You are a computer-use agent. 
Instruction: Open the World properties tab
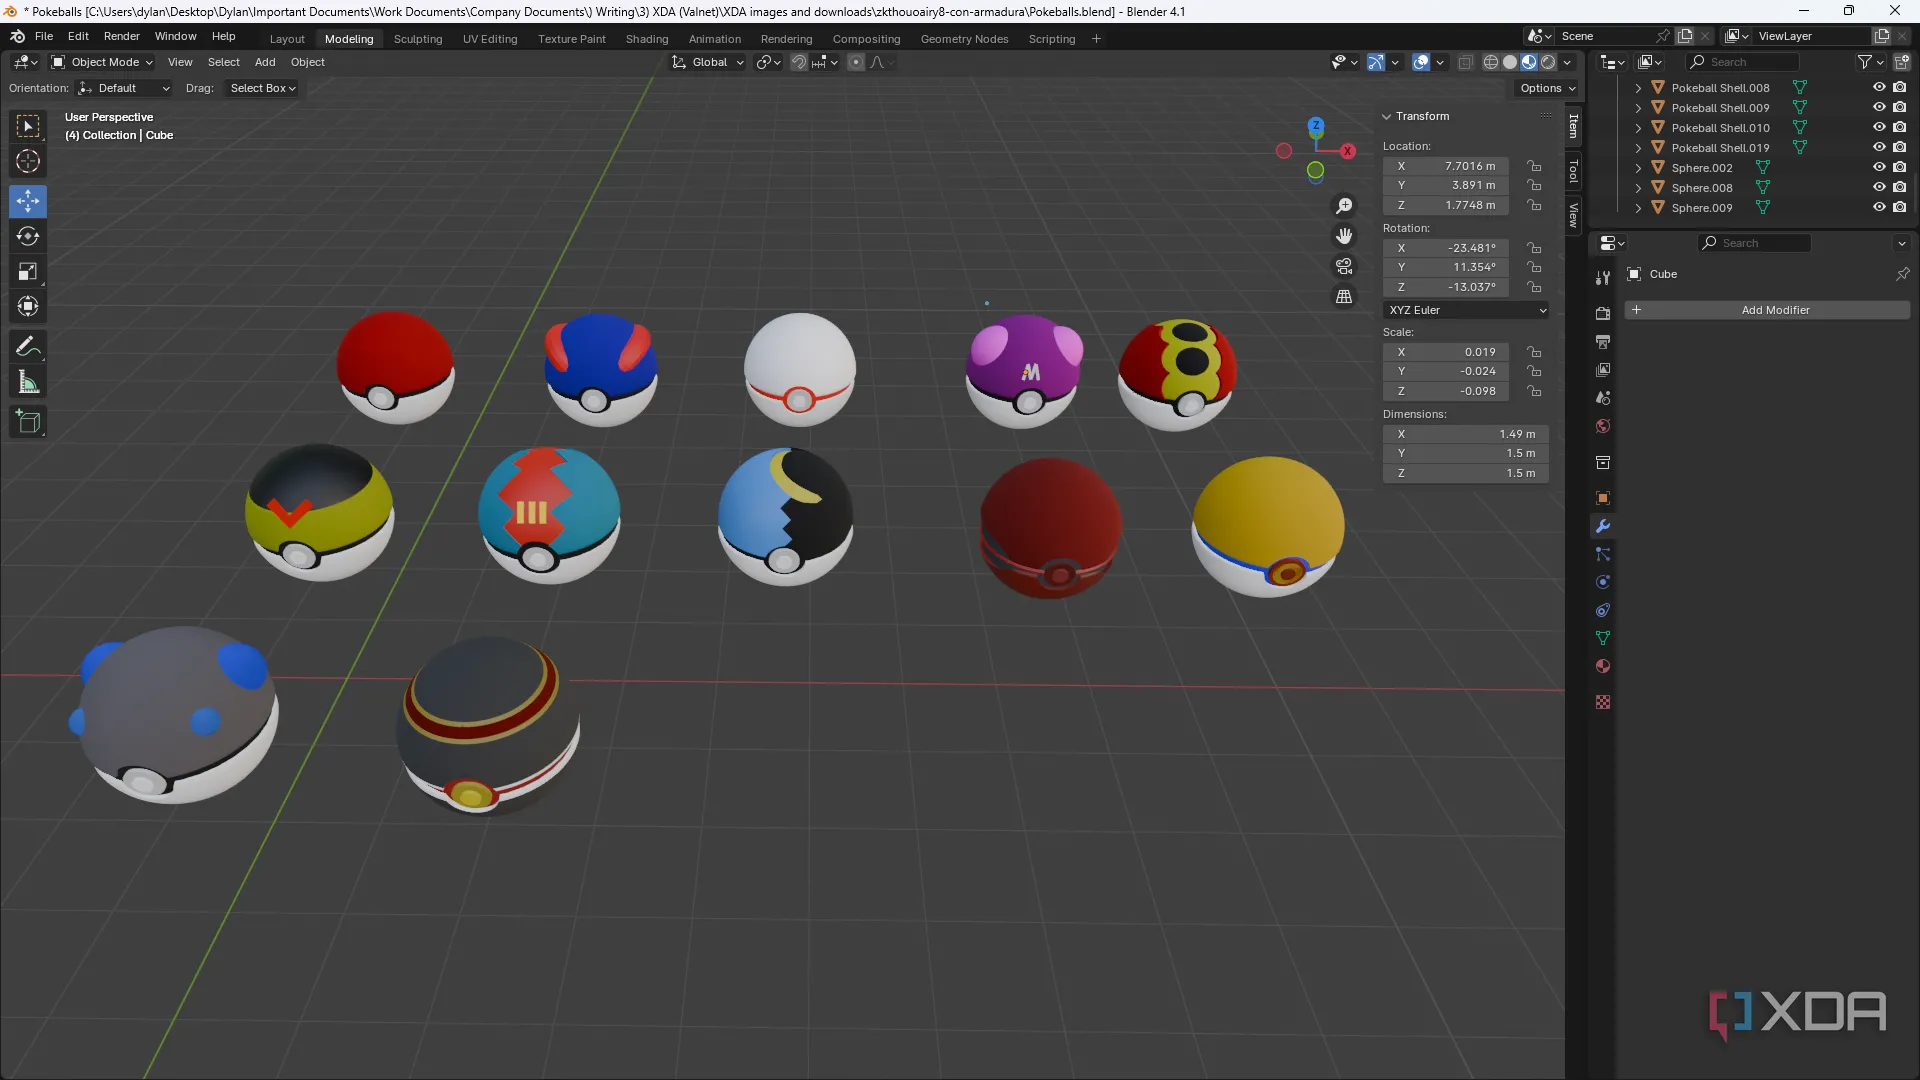[x=1603, y=426]
